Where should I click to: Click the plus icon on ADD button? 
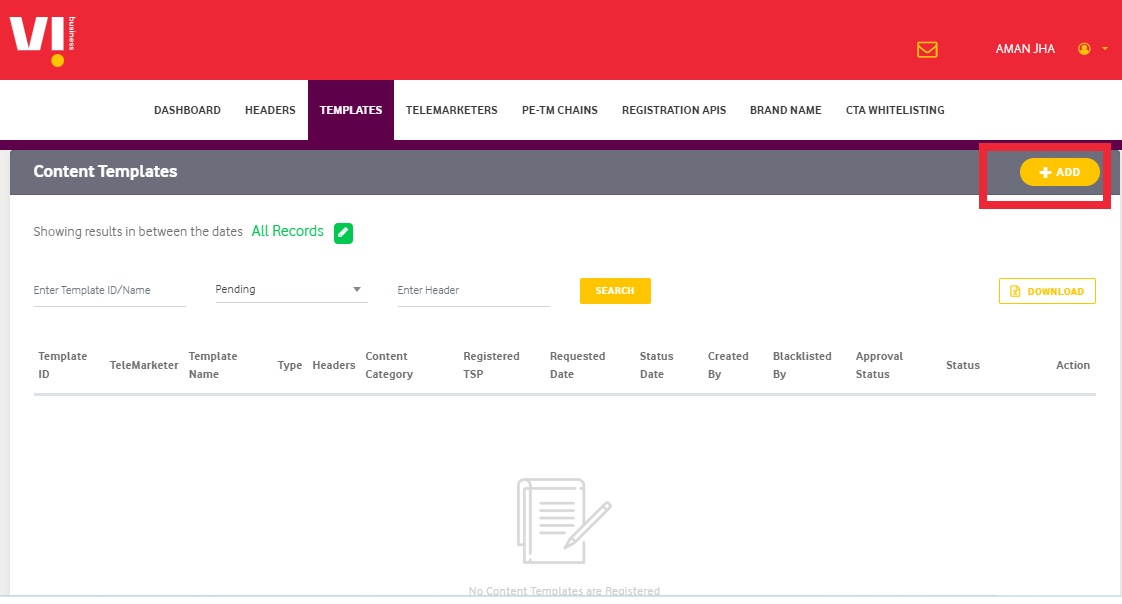[1046, 172]
